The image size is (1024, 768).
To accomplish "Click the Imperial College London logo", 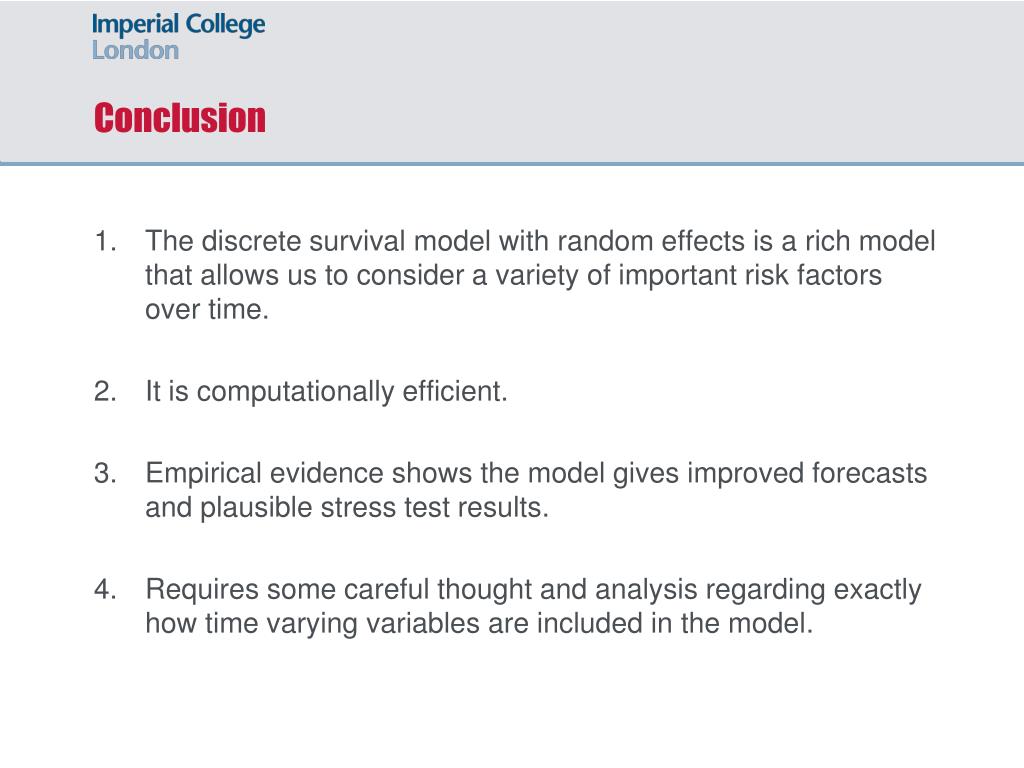I will (x=178, y=37).
